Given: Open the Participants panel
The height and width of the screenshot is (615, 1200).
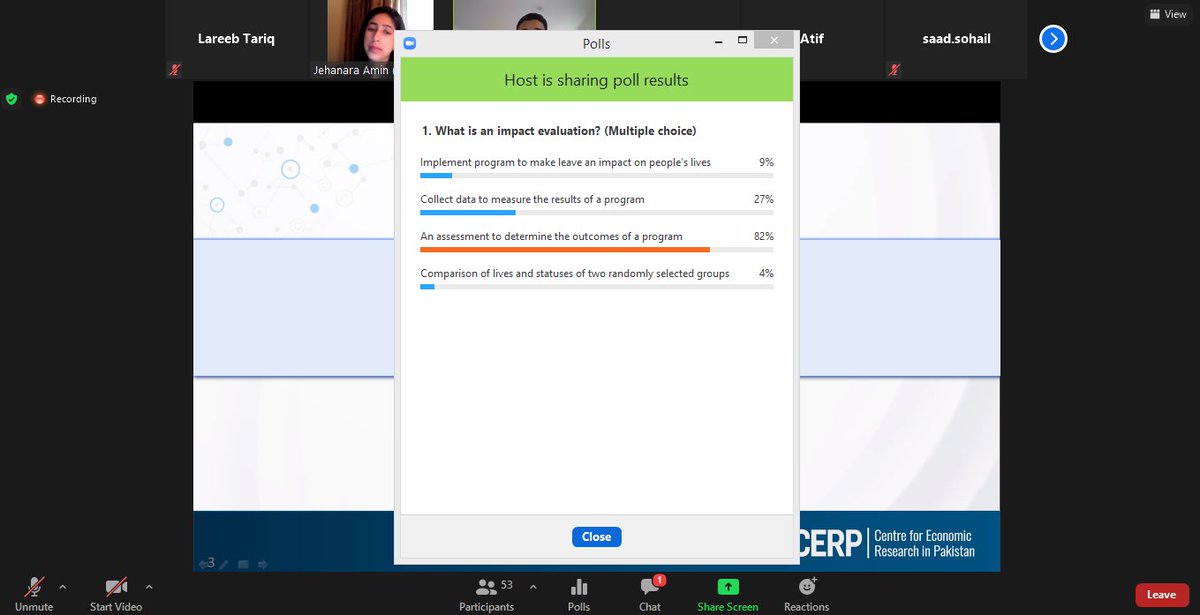Looking at the screenshot, I should 487,593.
